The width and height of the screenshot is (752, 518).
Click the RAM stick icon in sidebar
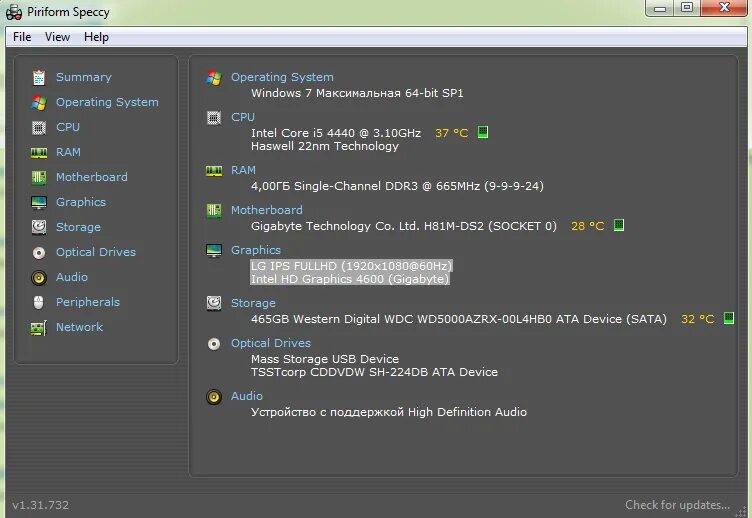click(x=39, y=153)
